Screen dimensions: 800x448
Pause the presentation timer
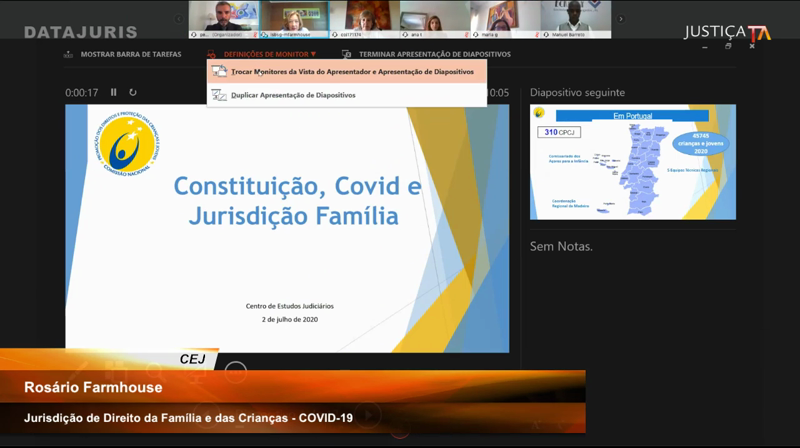[x=113, y=92]
